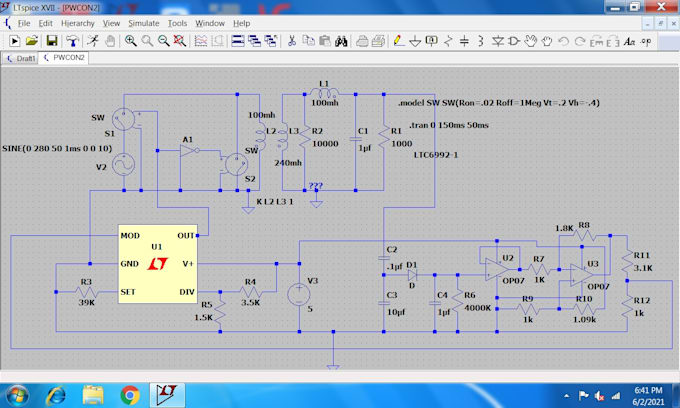Open the Window menu
This screenshot has height=408, width=680.
pyautogui.click(x=210, y=23)
